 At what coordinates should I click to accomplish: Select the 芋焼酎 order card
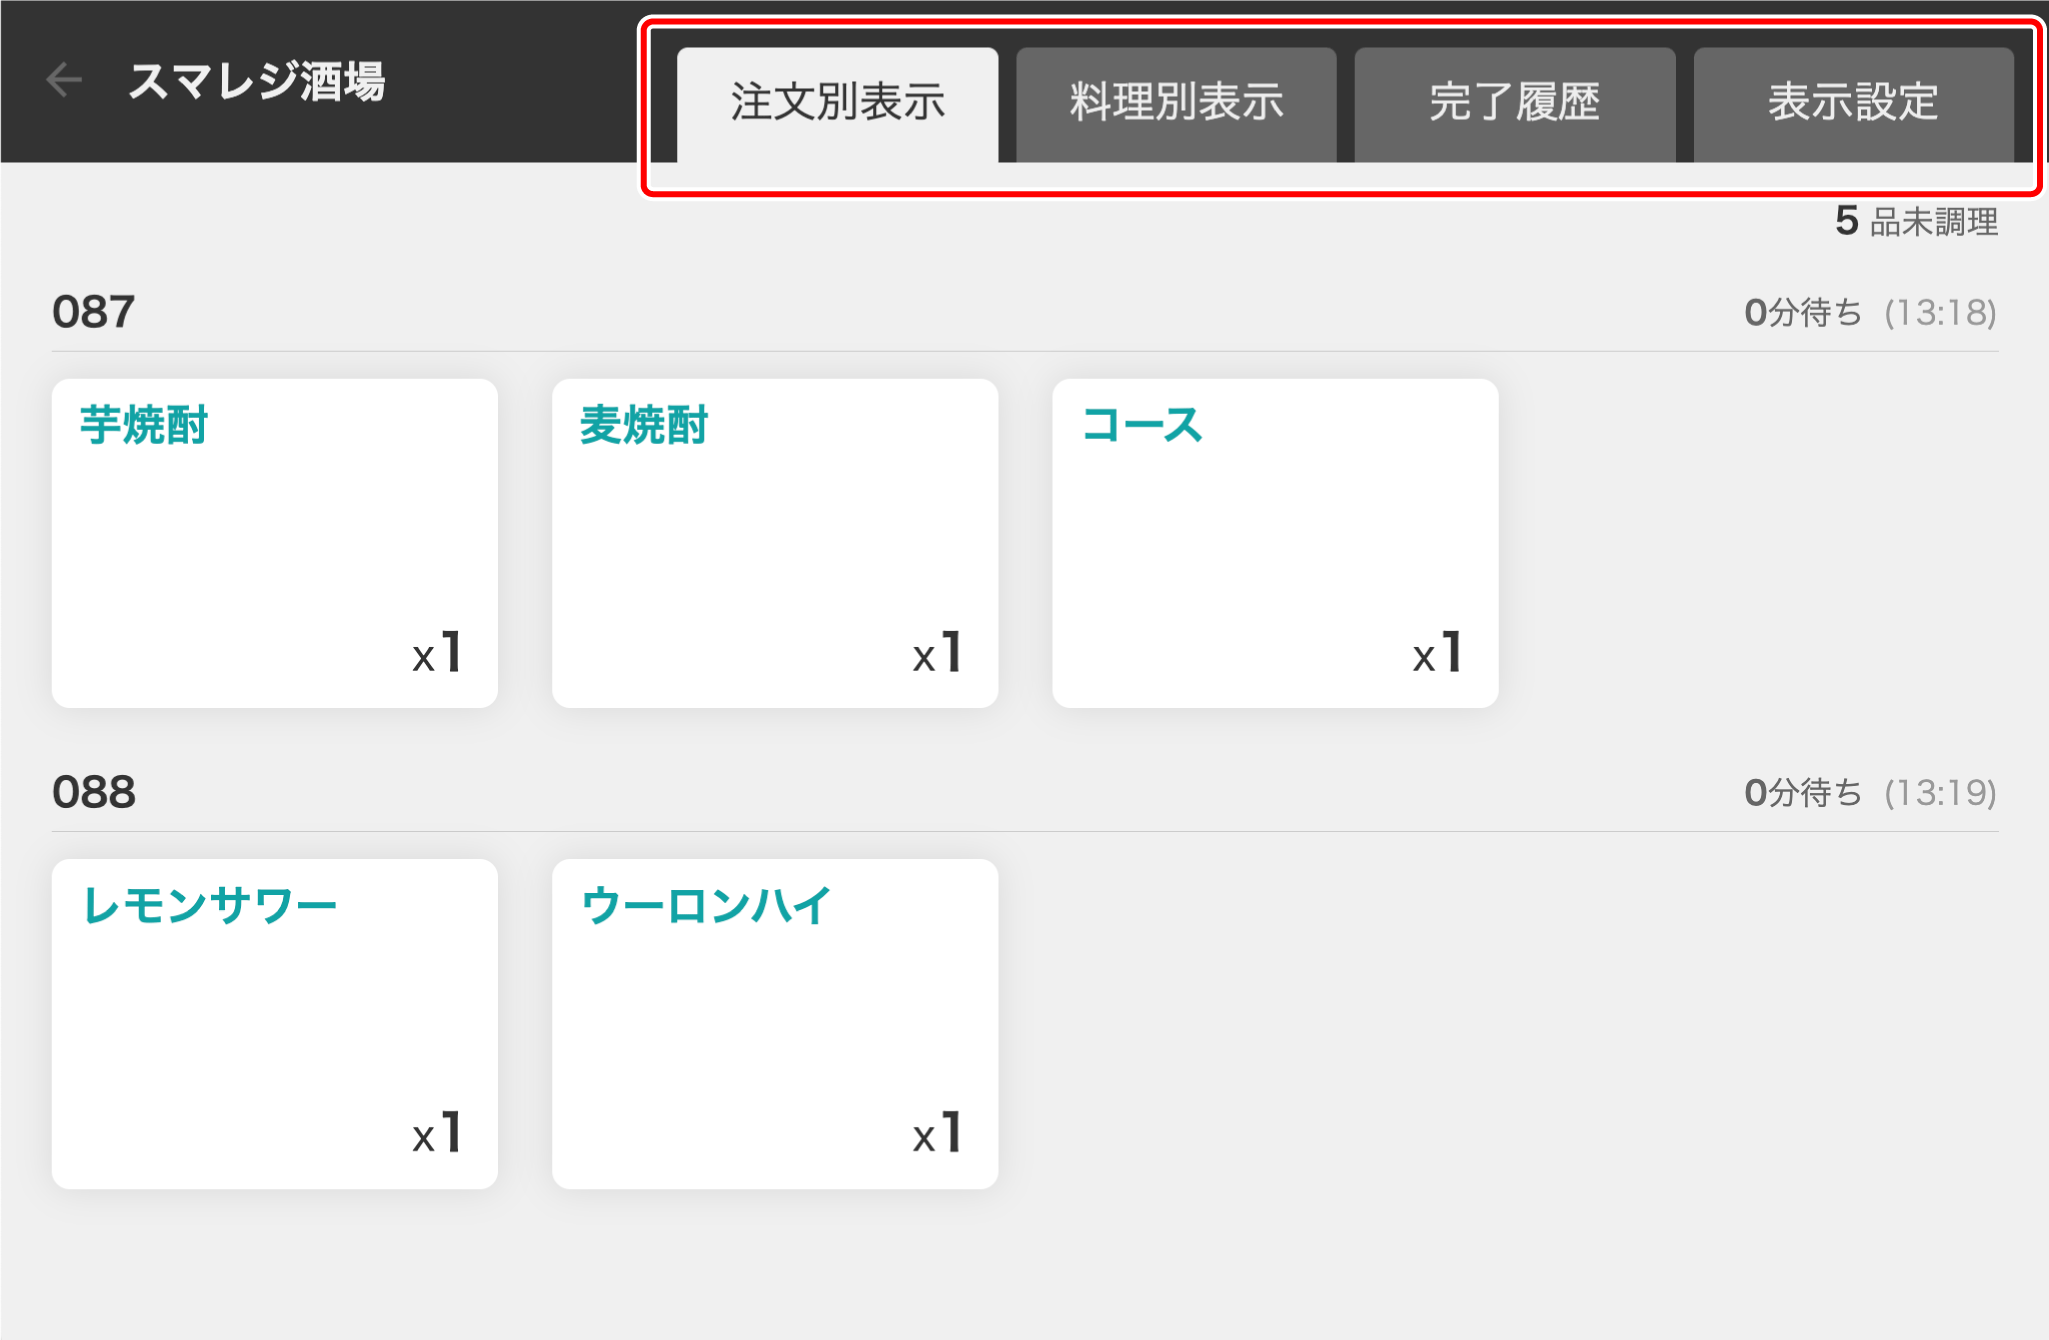275,543
